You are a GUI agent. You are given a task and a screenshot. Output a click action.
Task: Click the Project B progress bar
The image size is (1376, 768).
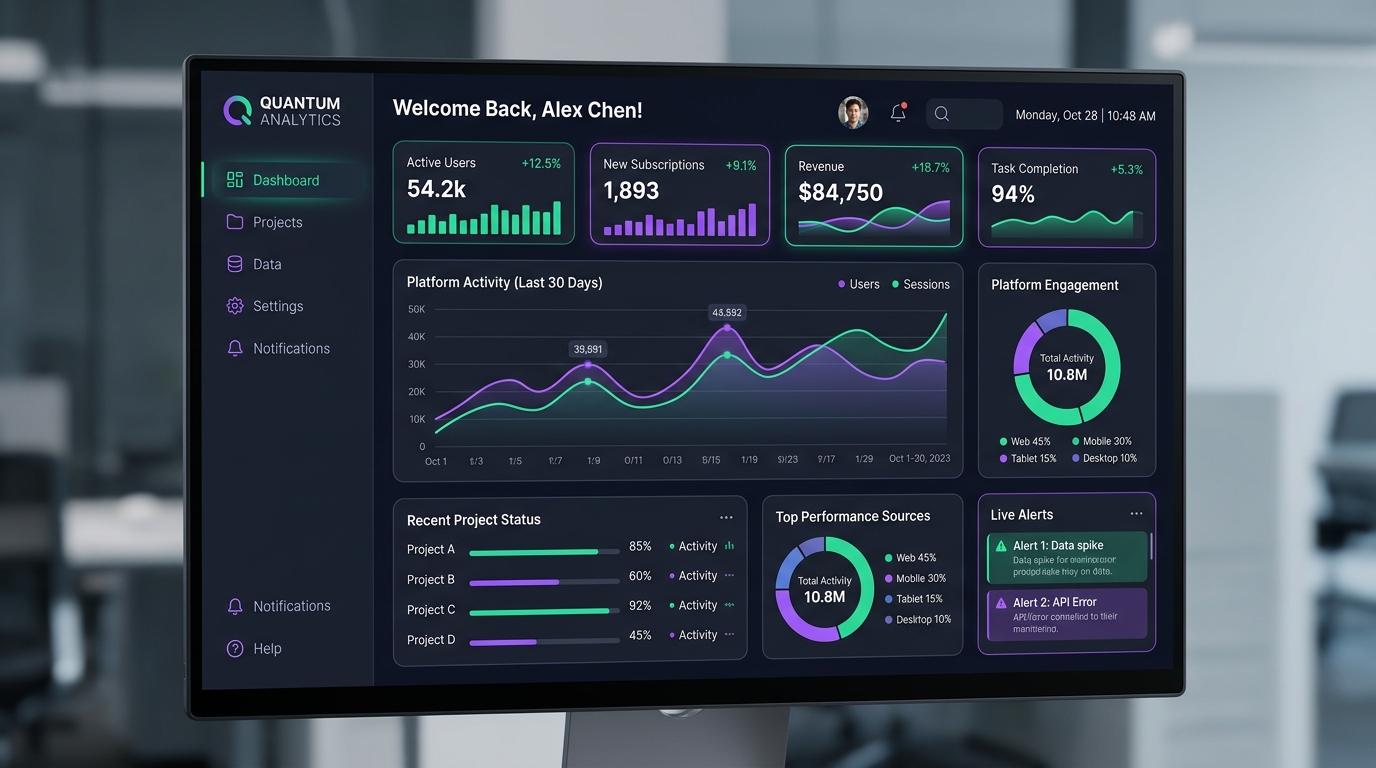point(544,581)
